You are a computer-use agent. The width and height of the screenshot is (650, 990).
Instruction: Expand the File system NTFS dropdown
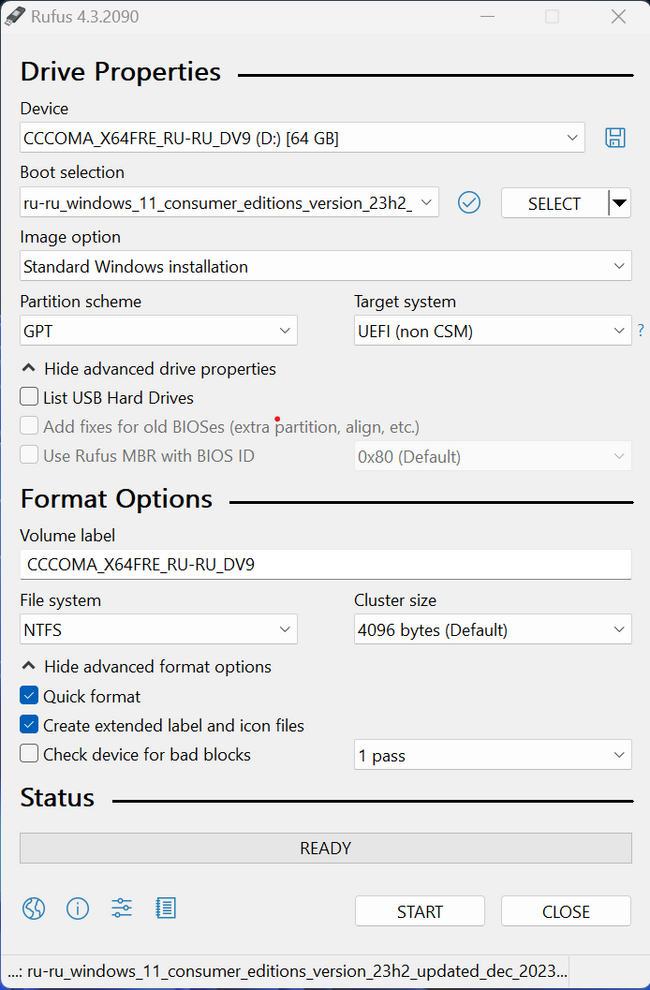pyautogui.click(x=158, y=630)
